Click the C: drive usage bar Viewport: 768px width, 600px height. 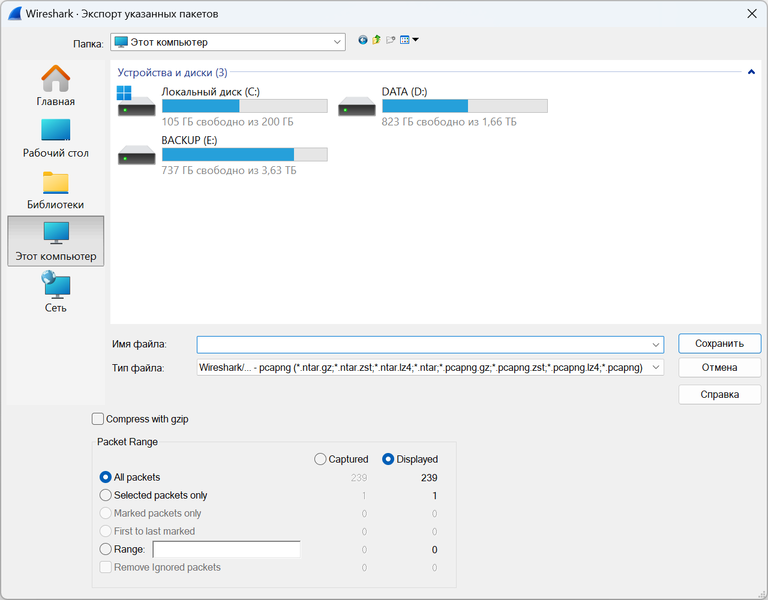pos(244,106)
